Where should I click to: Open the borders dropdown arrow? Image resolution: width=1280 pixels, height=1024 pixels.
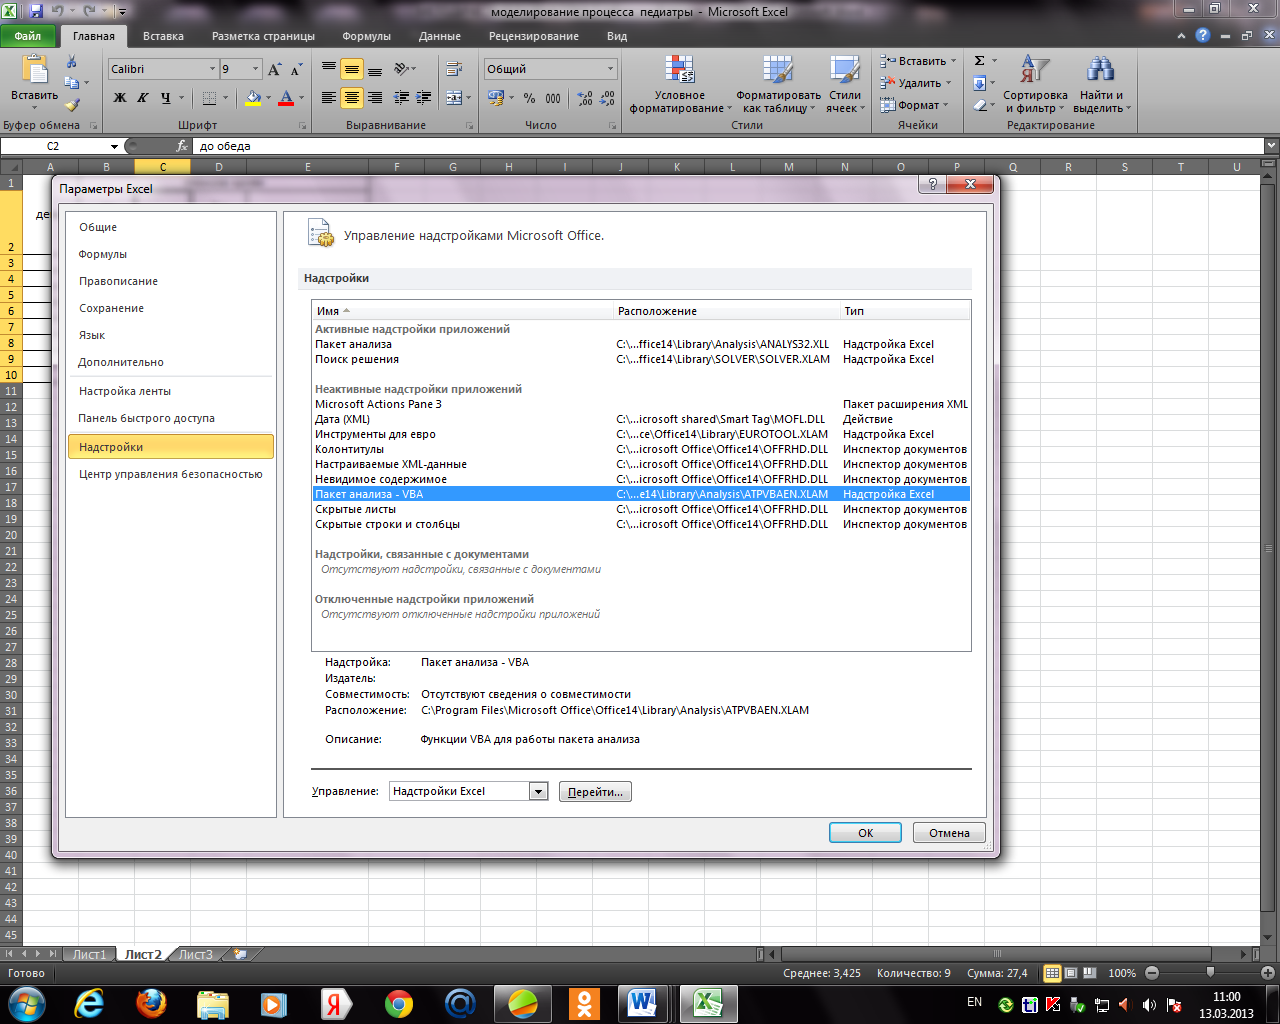click(226, 98)
